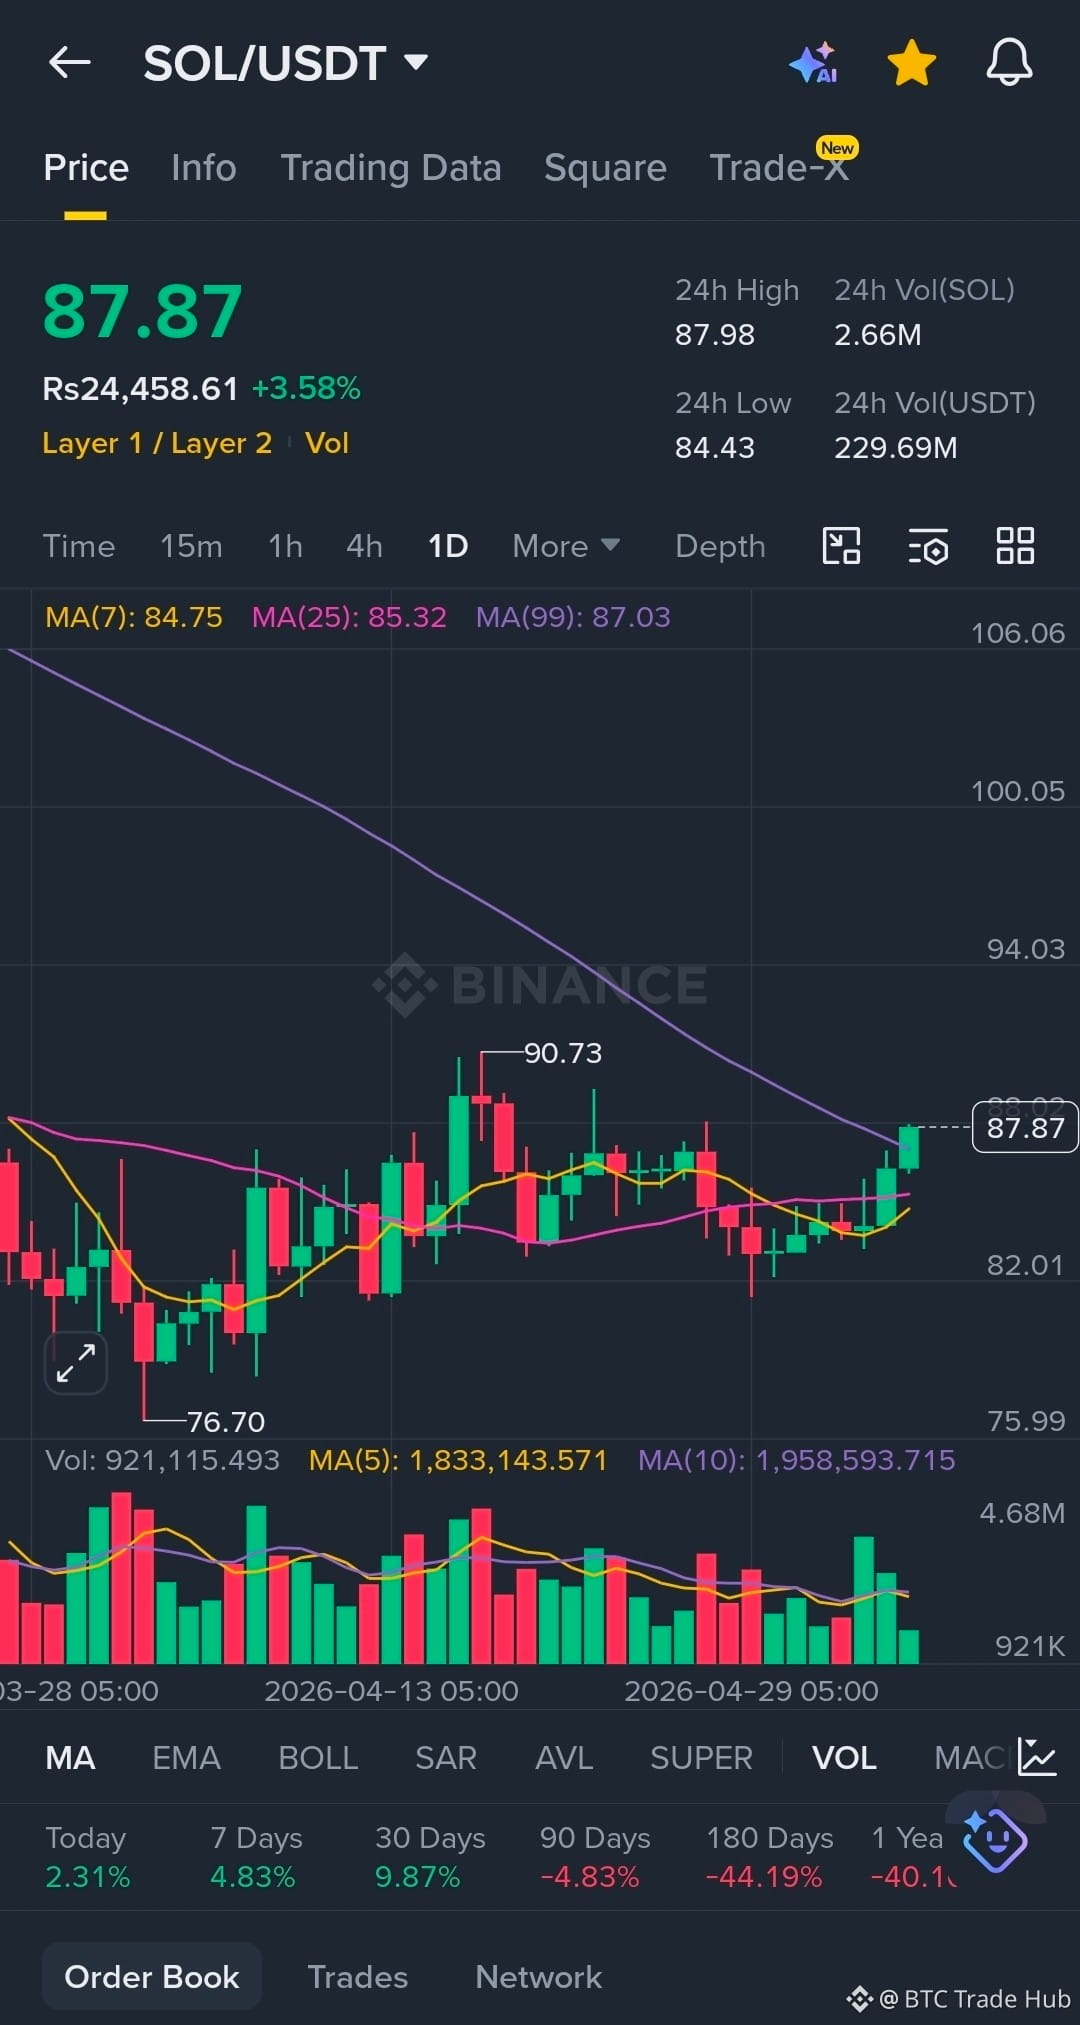Tap the 24h Low value 84.43

click(714, 448)
